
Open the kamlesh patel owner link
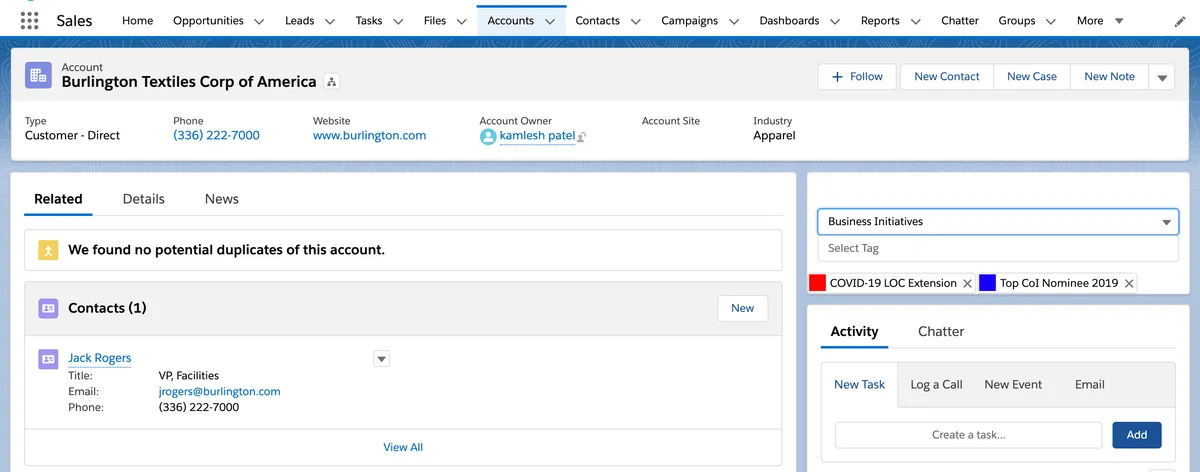(x=537, y=136)
